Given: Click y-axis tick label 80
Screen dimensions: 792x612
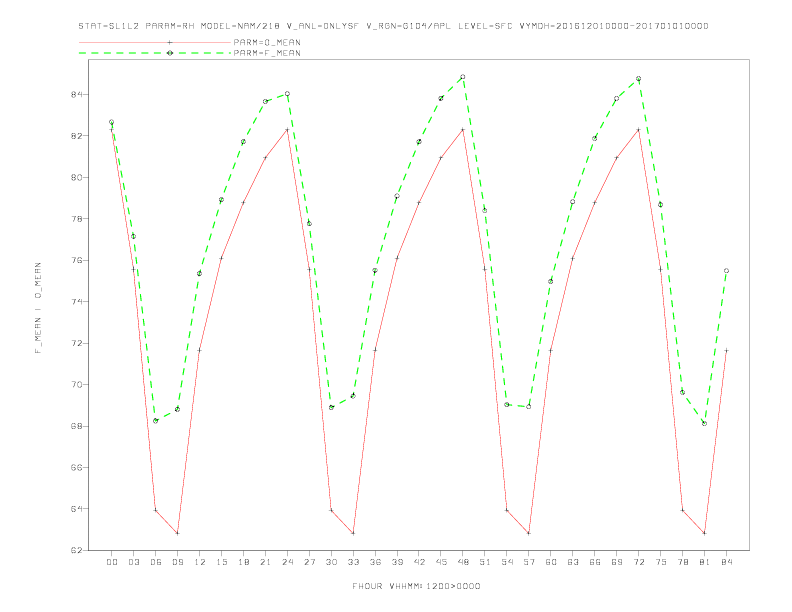Looking at the screenshot, I should (76, 178).
